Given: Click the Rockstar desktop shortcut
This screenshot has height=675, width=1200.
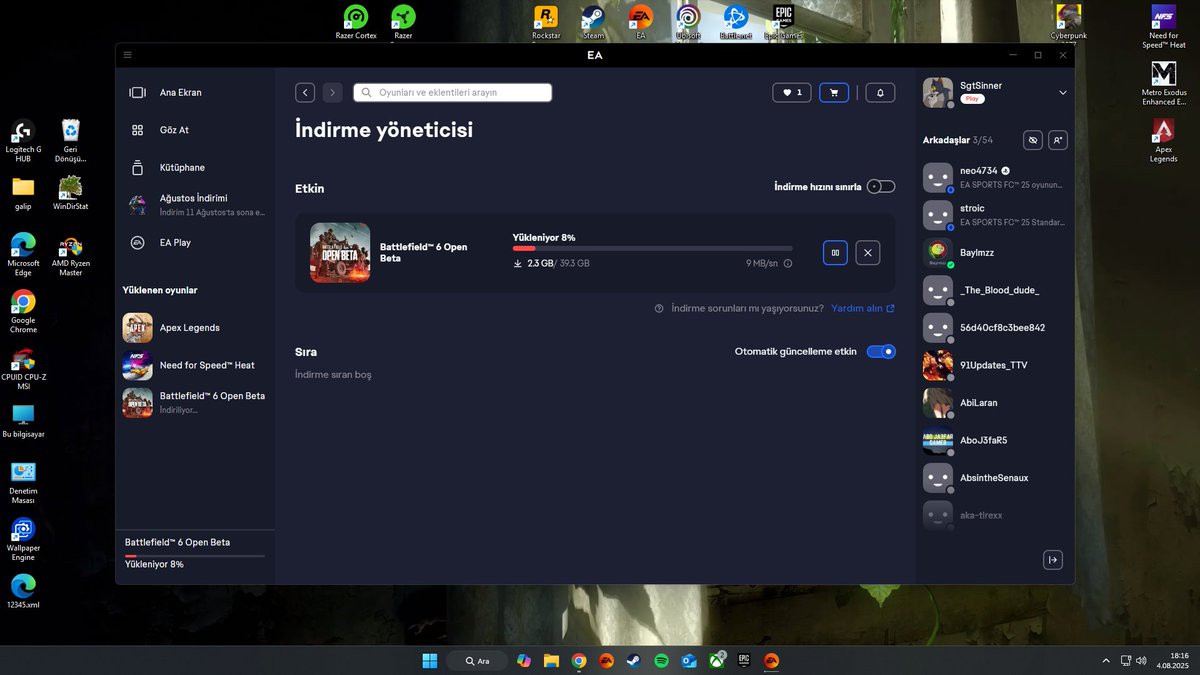Looking at the screenshot, I should coord(546,22).
